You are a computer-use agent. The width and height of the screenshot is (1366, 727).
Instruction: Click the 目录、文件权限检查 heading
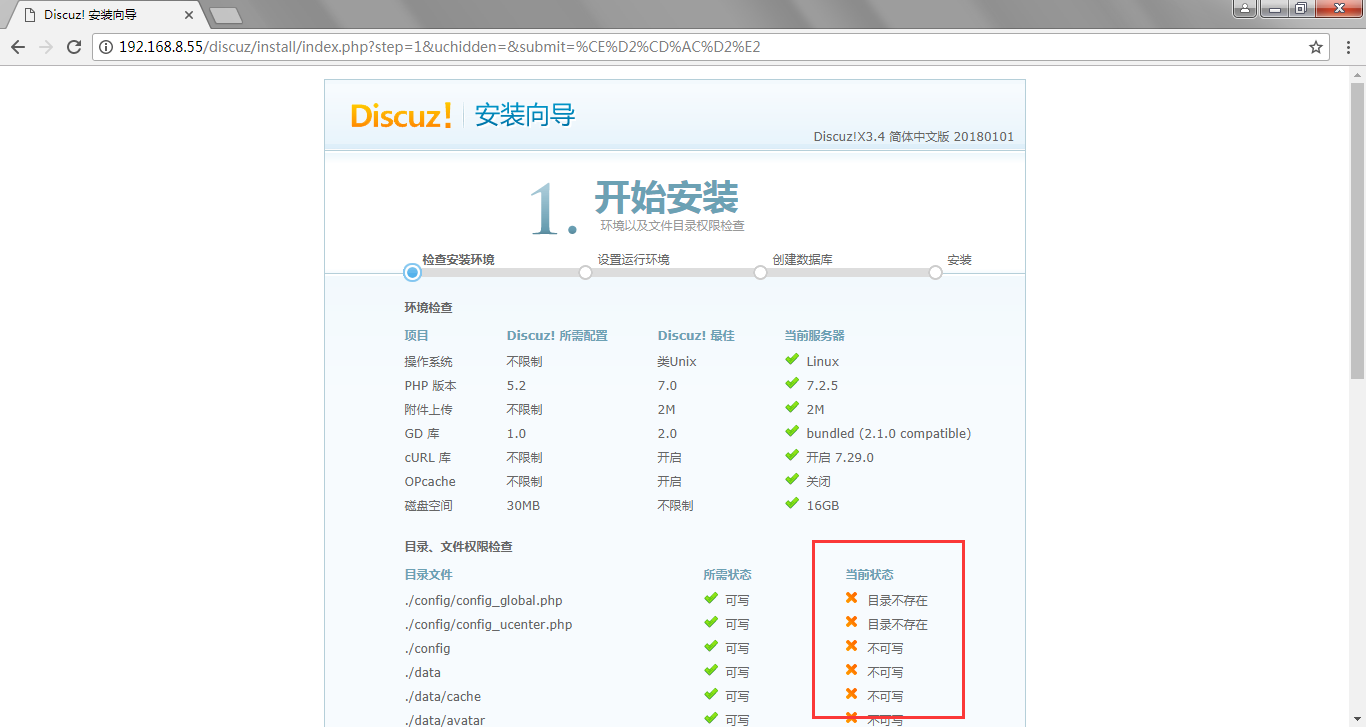pyautogui.click(x=458, y=547)
